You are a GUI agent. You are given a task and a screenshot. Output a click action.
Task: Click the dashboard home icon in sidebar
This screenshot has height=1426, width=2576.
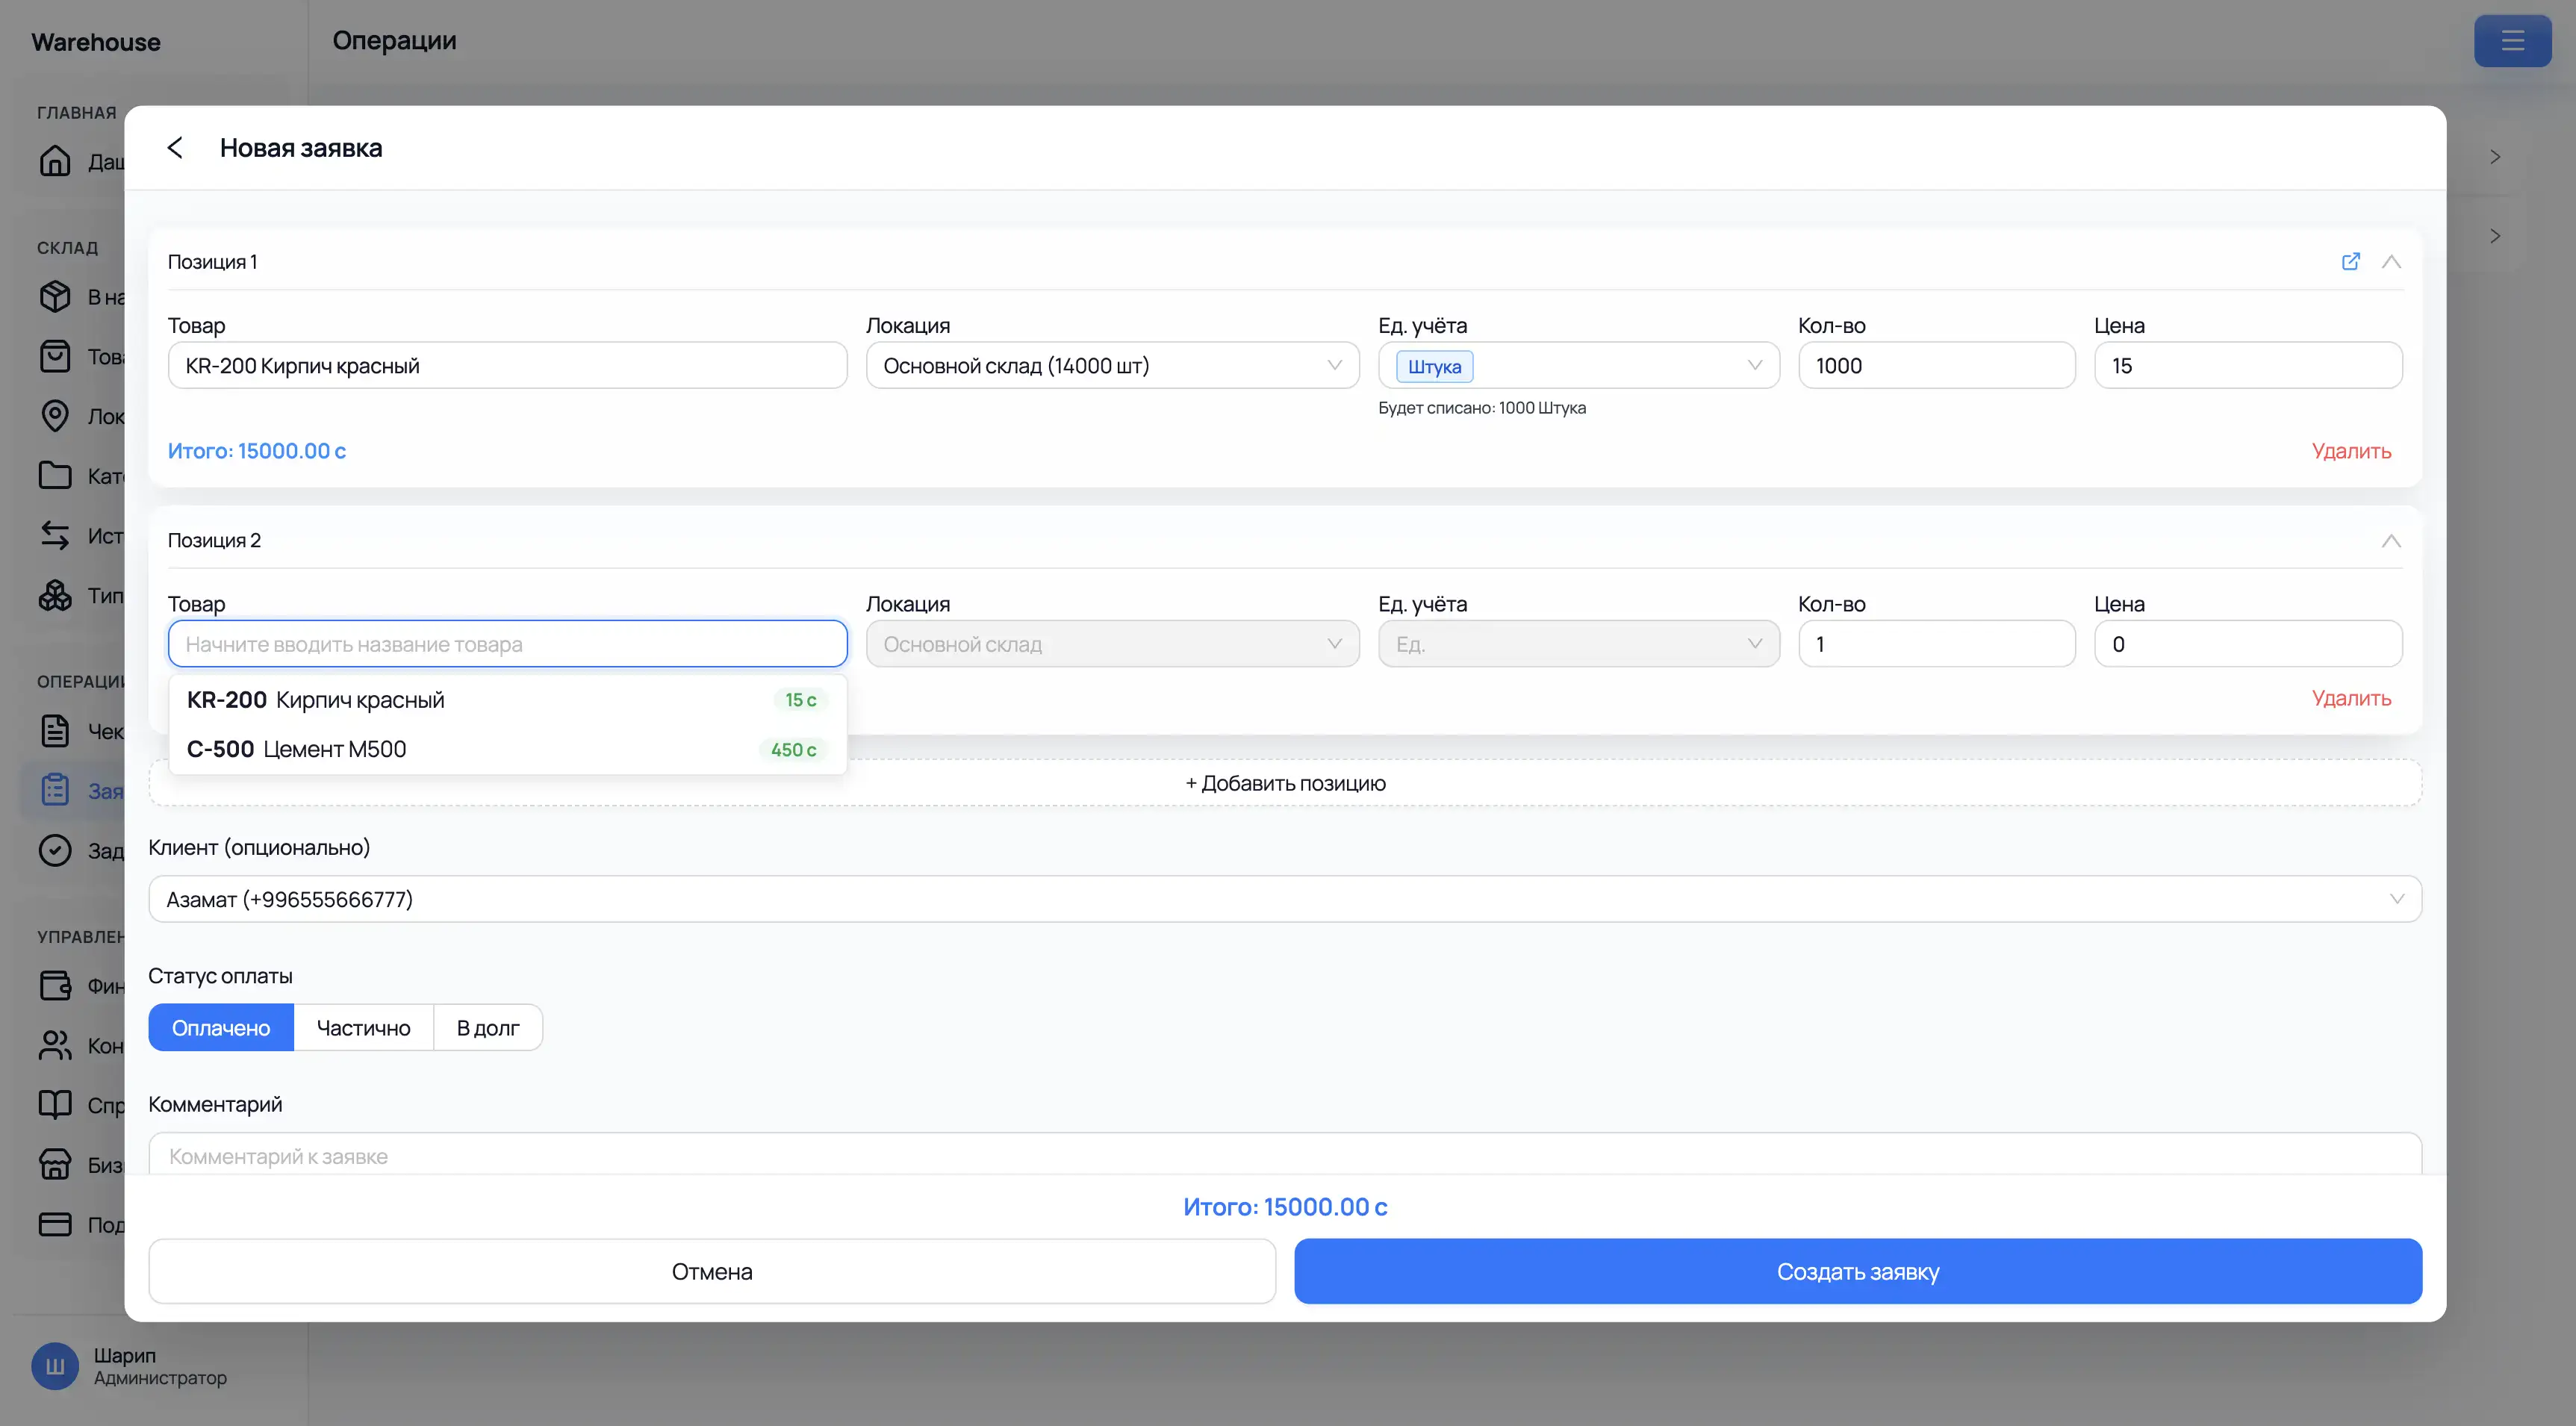[55, 161]
